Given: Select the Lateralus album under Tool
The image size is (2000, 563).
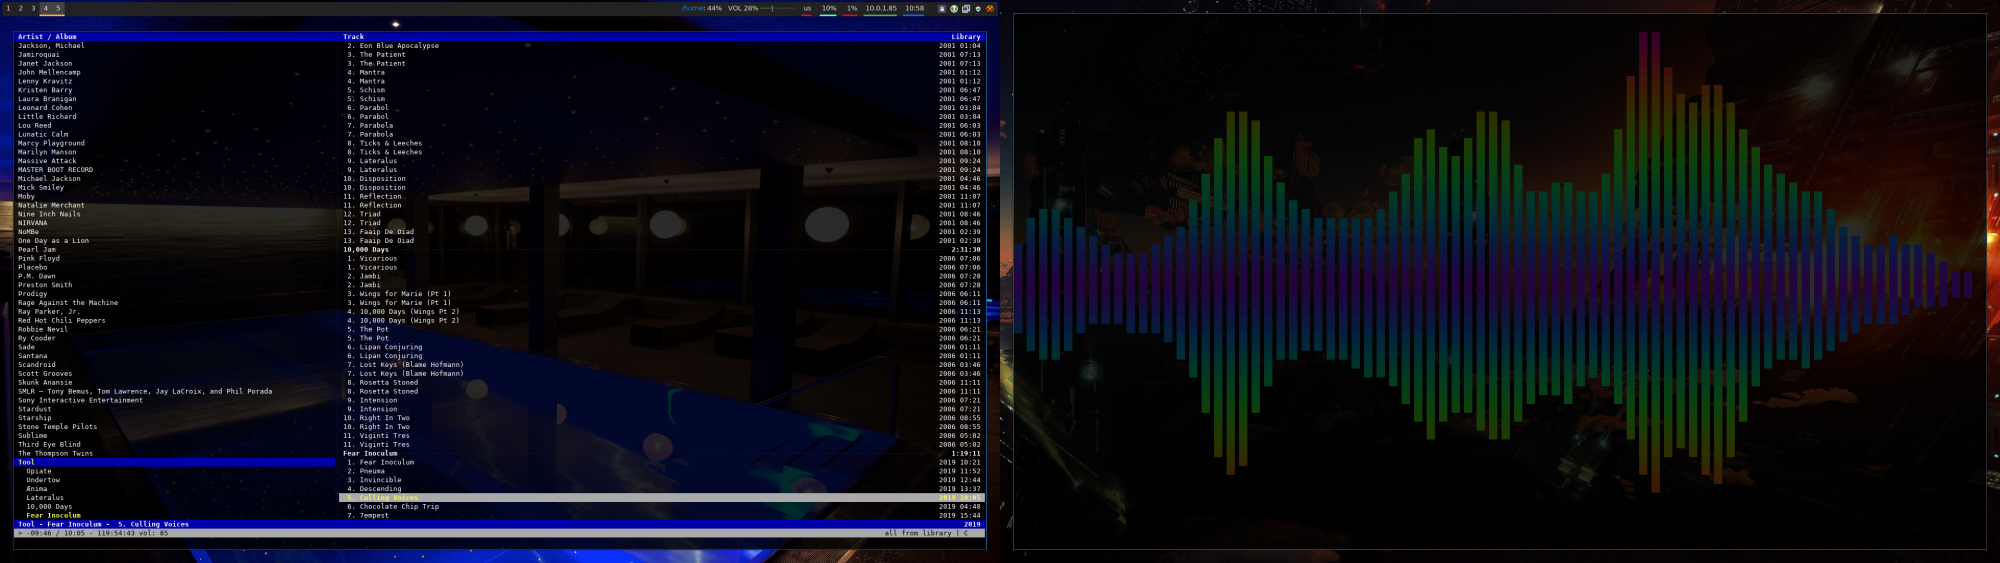Looking at the screenshot, I should pos(45,498).
